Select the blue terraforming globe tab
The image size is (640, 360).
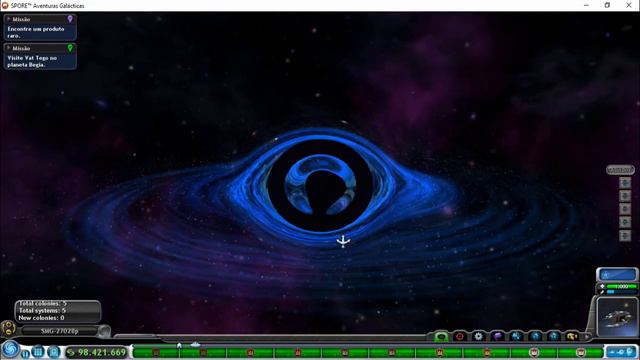(553, 336)
